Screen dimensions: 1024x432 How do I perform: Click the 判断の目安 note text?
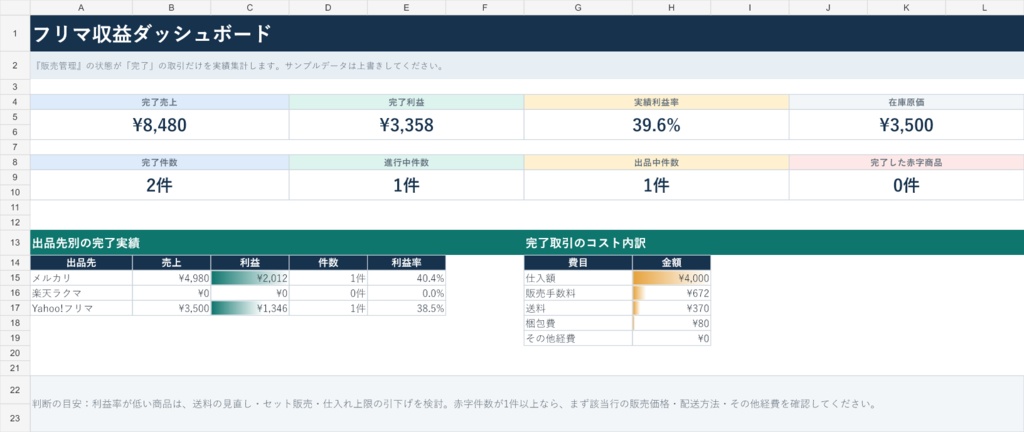coord(454,403)
